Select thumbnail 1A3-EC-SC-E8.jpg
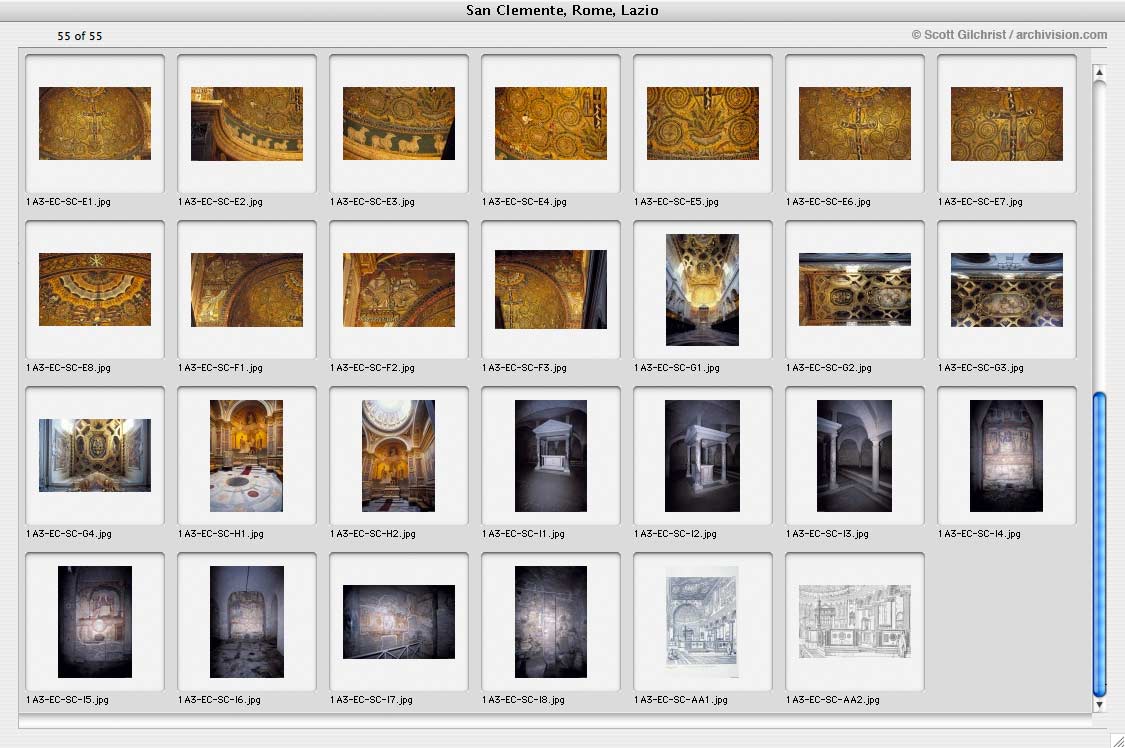The height and width of the screenshot is (748, 1125). click(x=95, y=290)
